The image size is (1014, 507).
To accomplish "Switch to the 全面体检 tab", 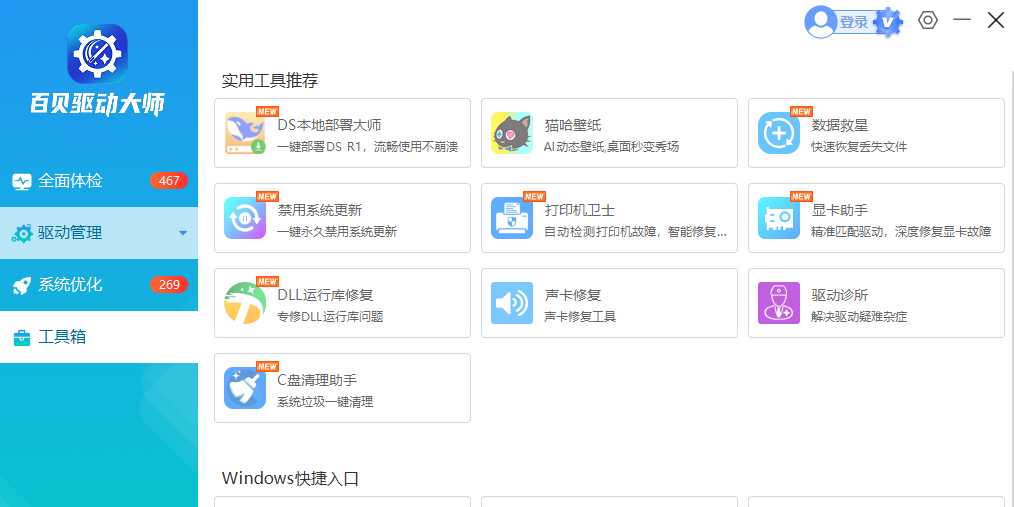I will click(x=70, y=181).
